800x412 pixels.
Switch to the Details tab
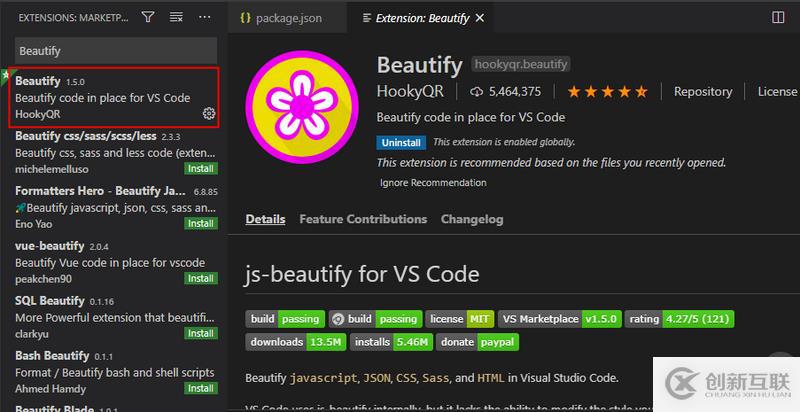[x=265, y=219]
